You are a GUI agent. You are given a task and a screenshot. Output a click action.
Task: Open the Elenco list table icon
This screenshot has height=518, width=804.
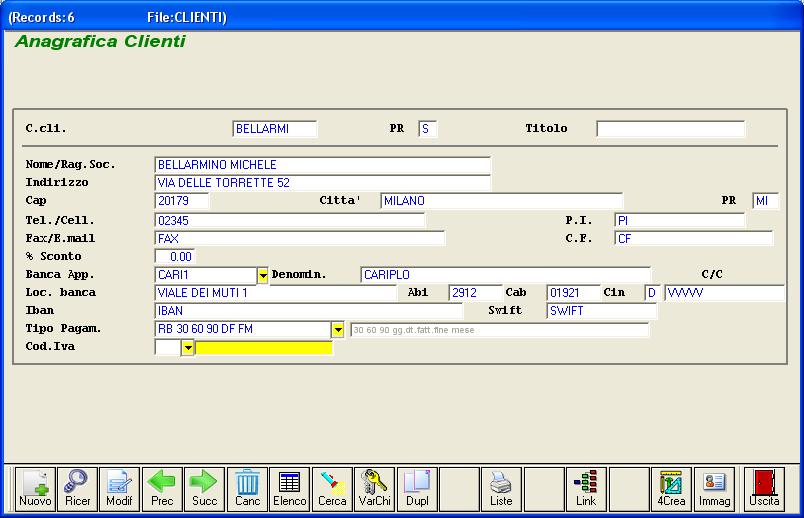(290, 489)
